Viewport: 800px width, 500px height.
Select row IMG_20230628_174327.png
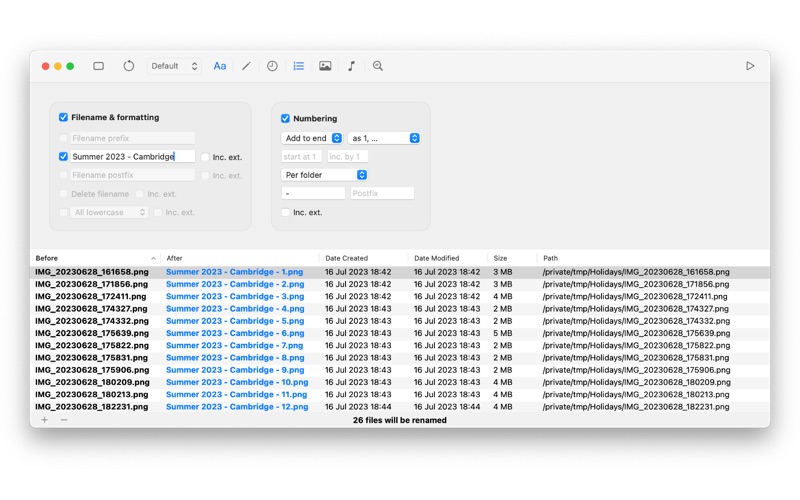coord(400,309)
